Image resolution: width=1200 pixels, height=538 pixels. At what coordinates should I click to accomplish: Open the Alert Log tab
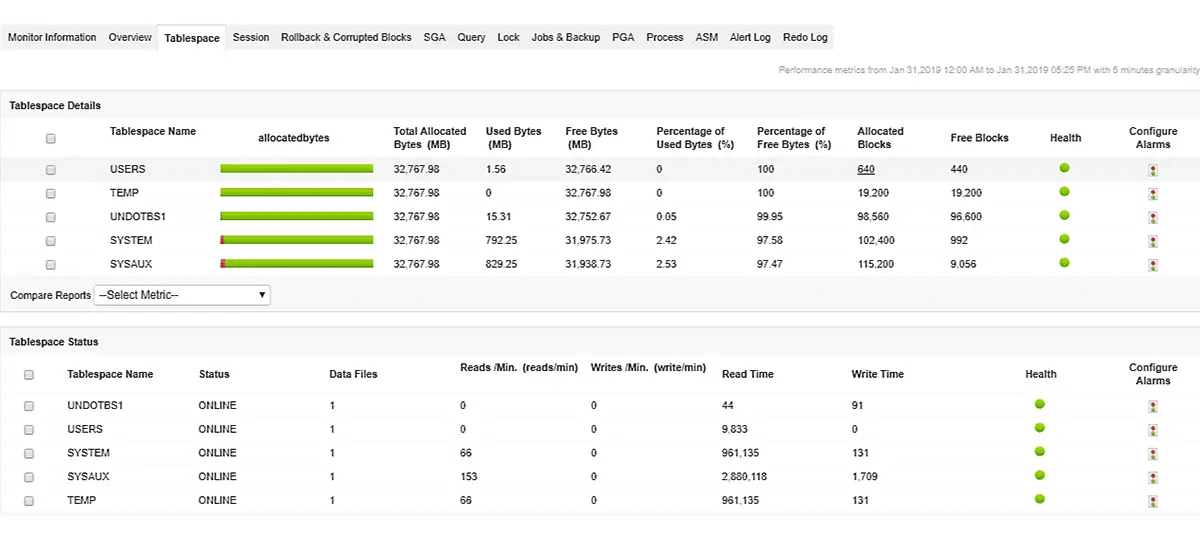pyautogui.click(x=750, y=38)
